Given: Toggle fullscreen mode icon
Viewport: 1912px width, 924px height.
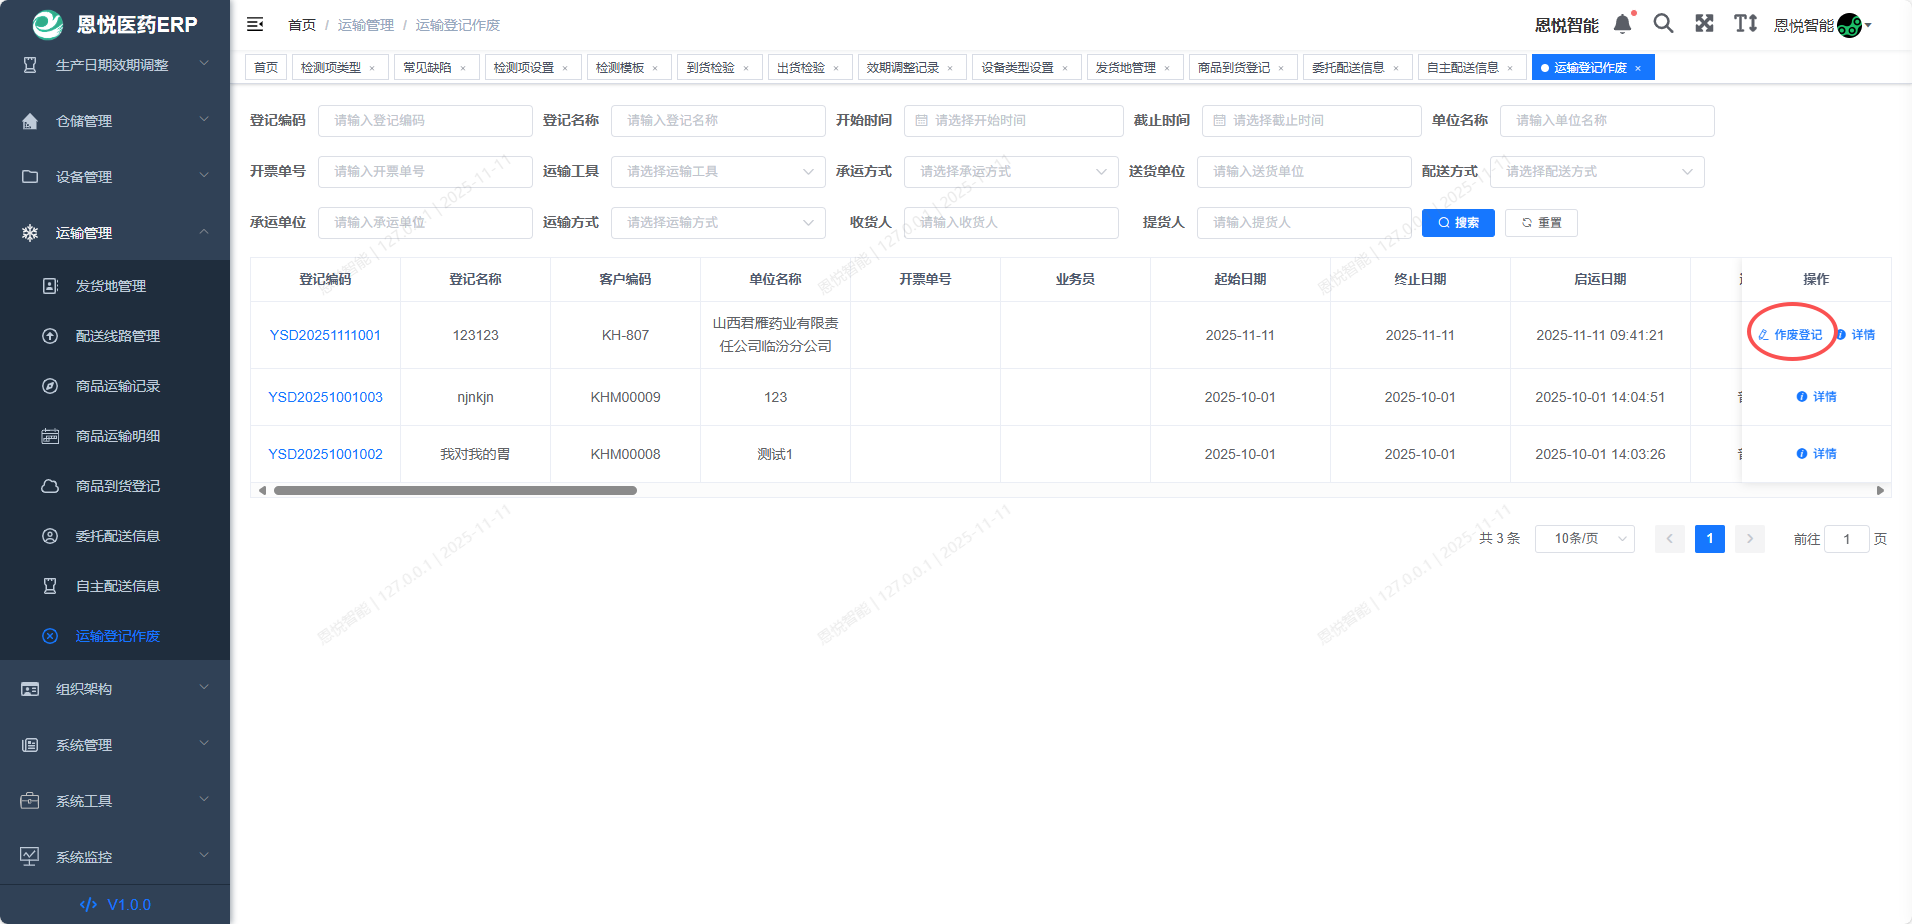Looking at the screenshot, I should coord(1704,24).
